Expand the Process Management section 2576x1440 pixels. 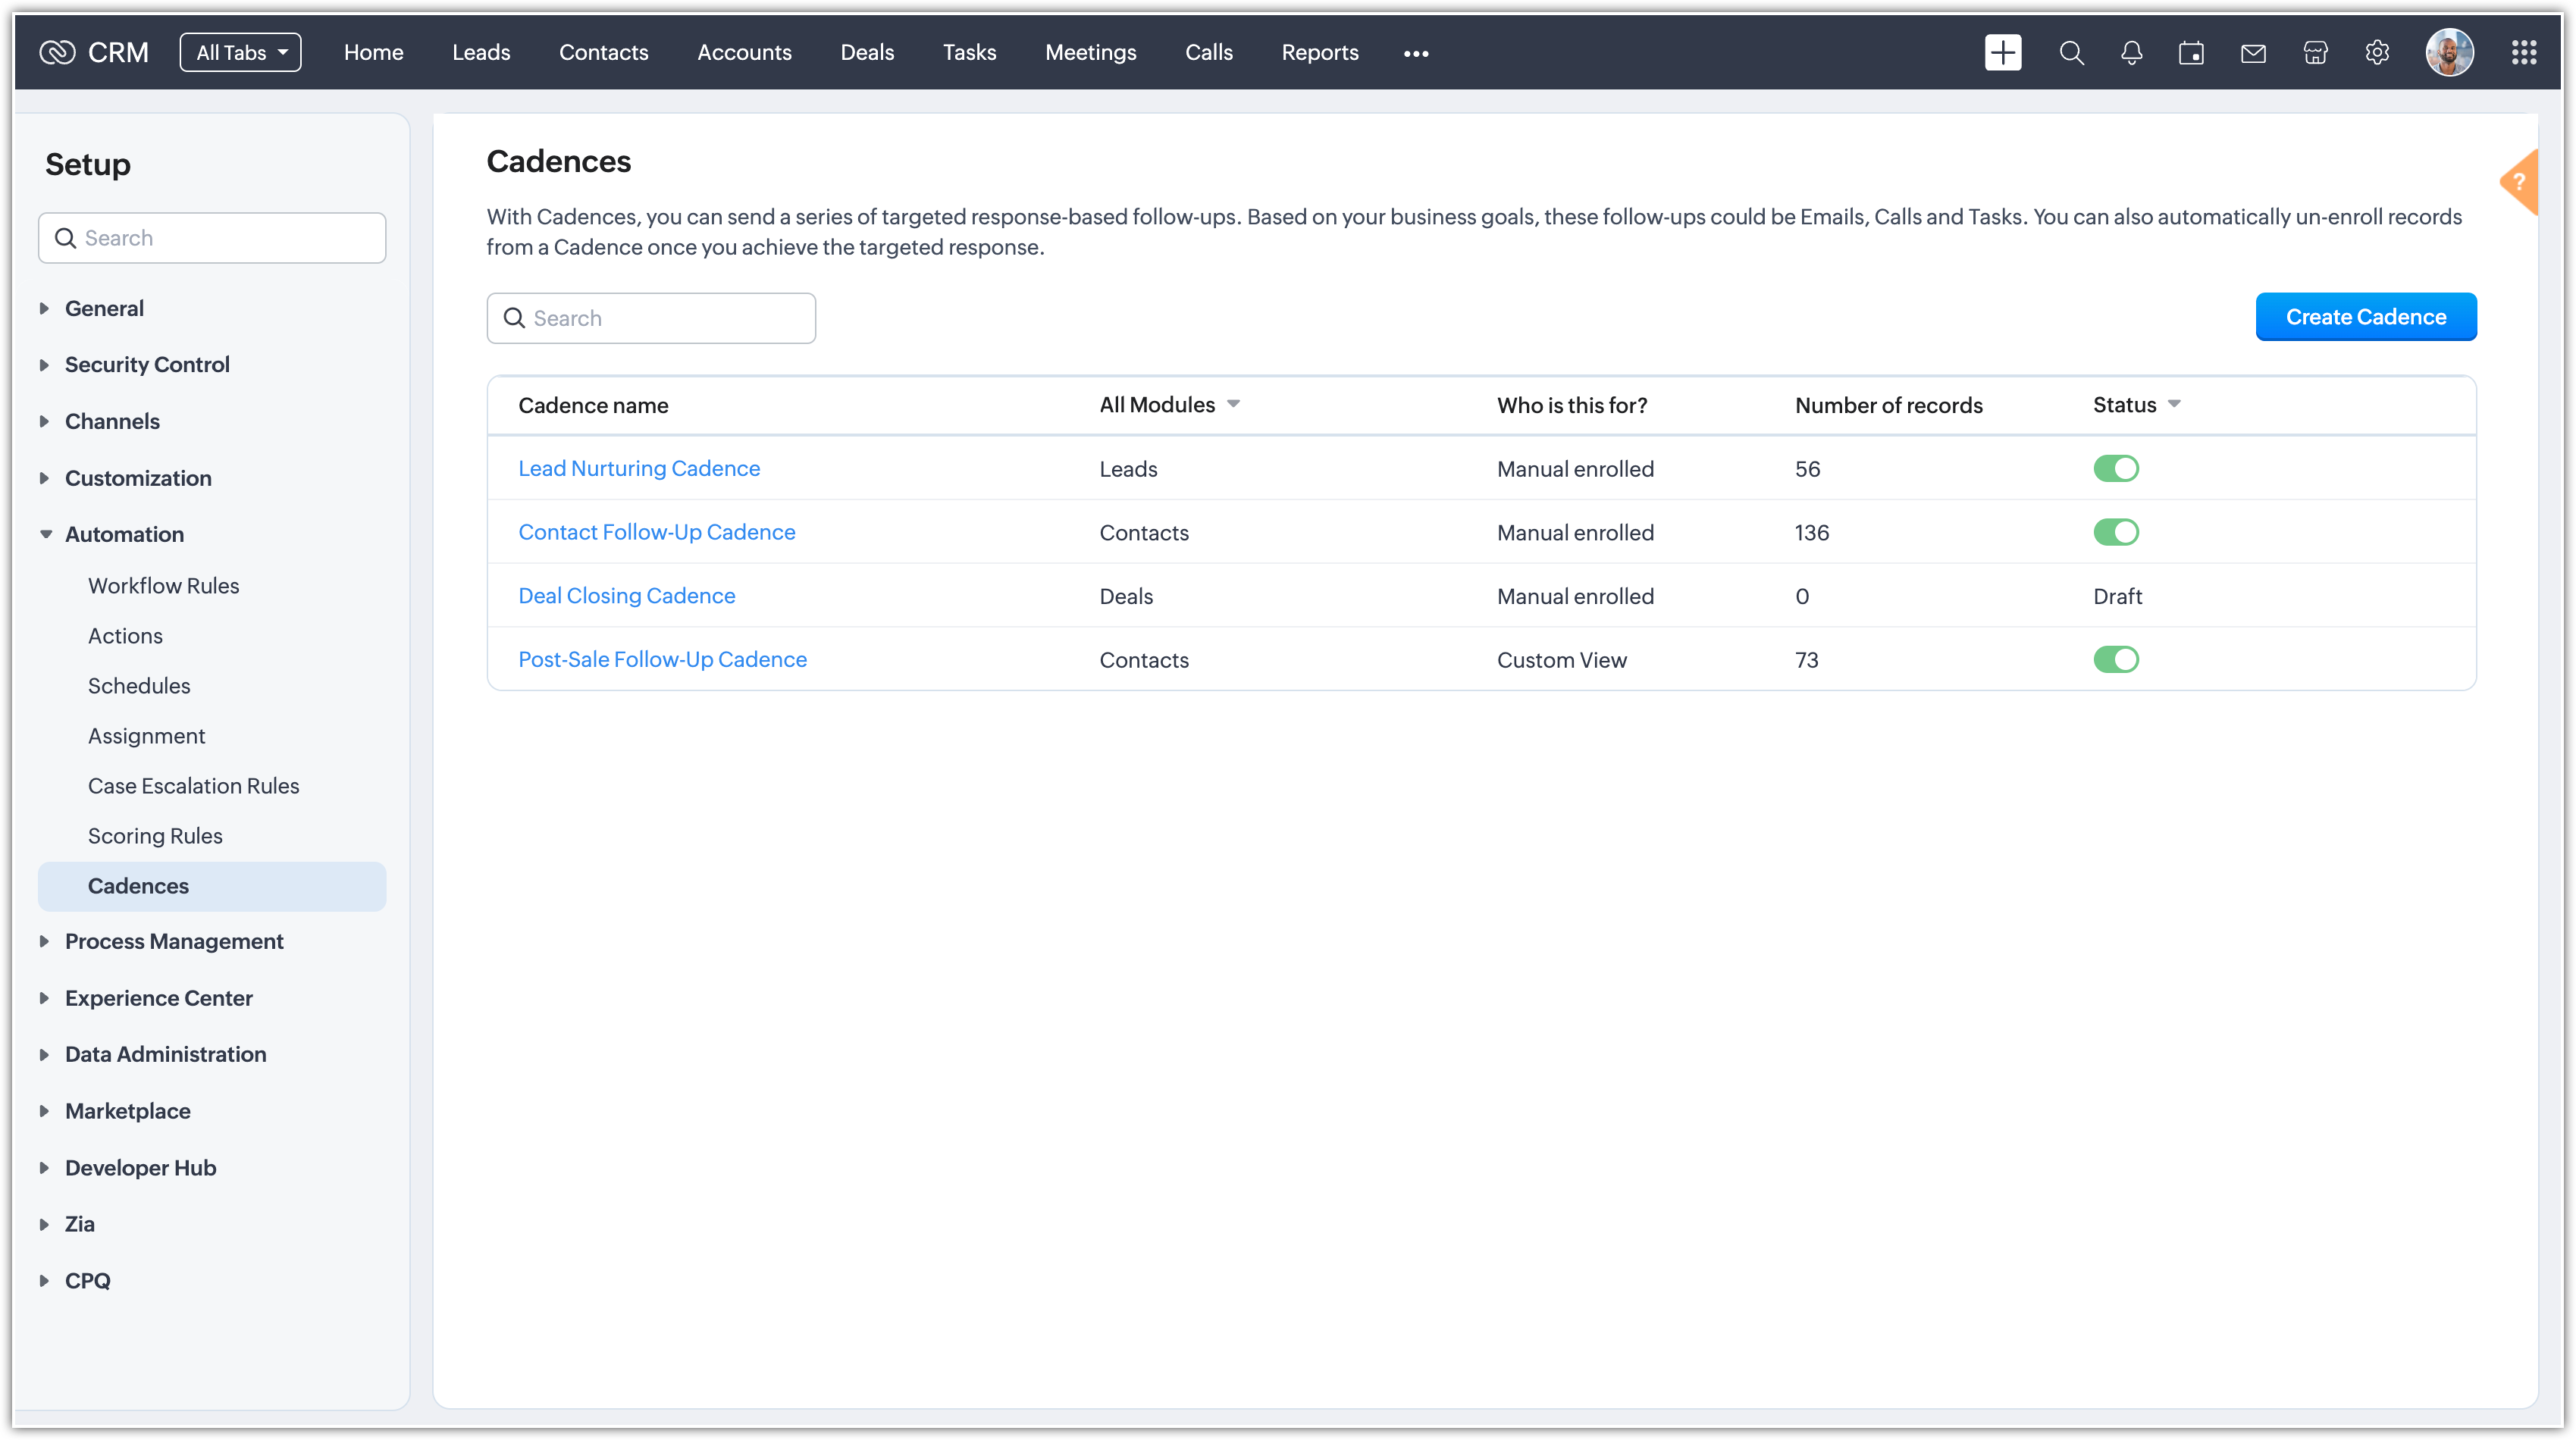(x=174, y=941)
